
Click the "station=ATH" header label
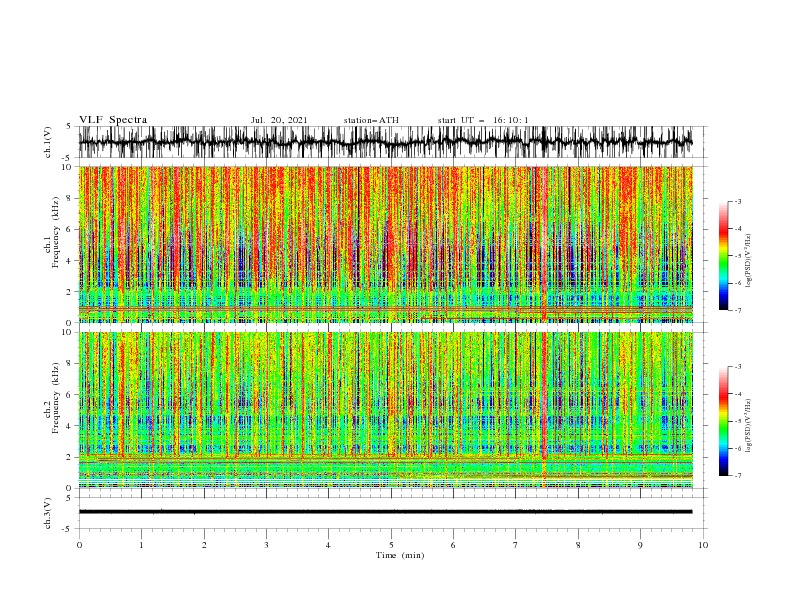[371, 120]
